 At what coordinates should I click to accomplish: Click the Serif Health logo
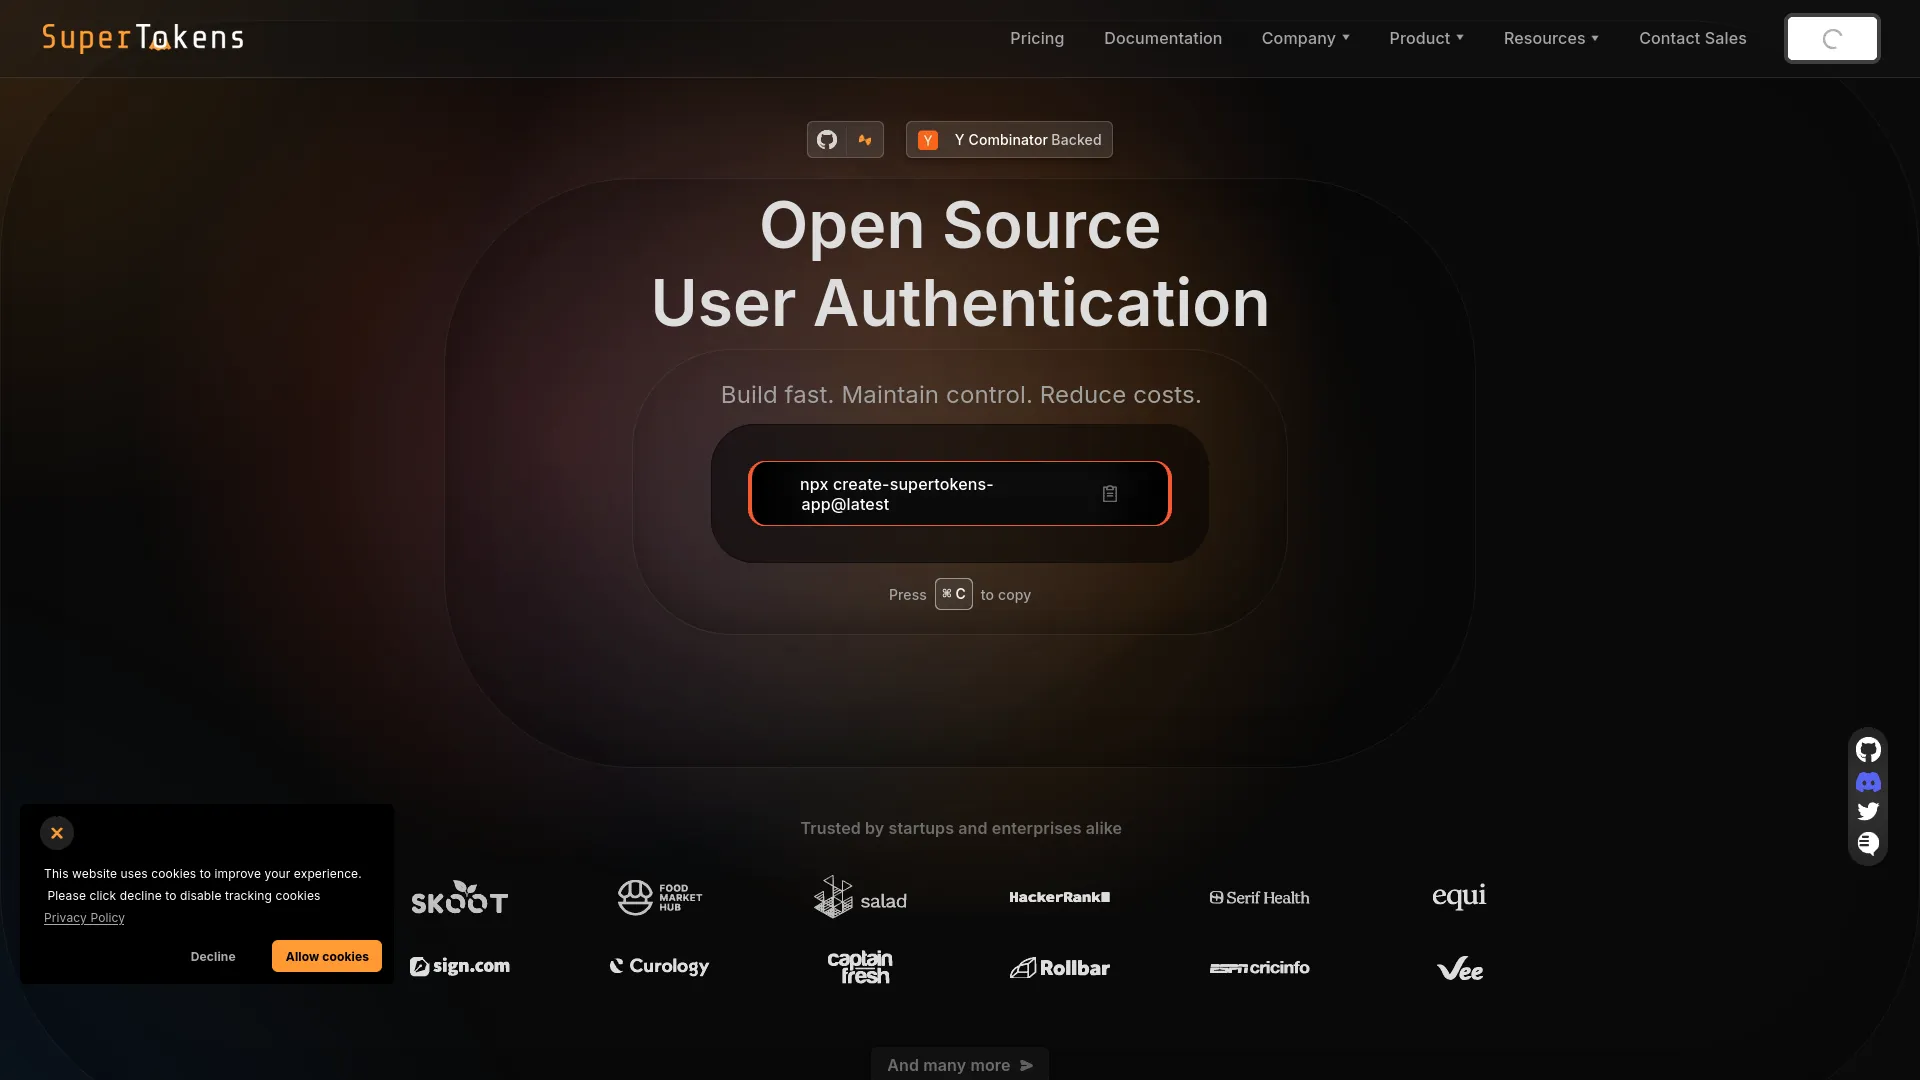point(1260,898)
